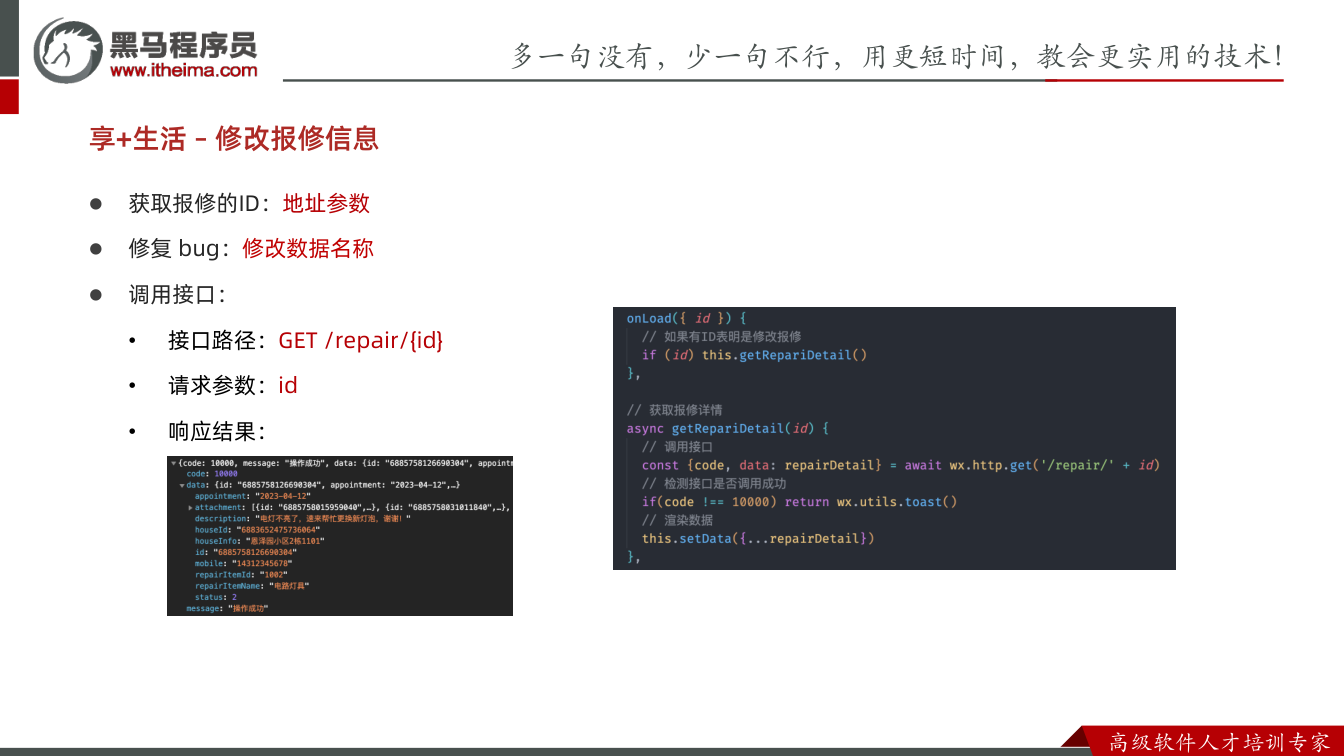1344x756 pixels.
Task: Click the comment 渲染数据 in code
Action: (677, 520)
